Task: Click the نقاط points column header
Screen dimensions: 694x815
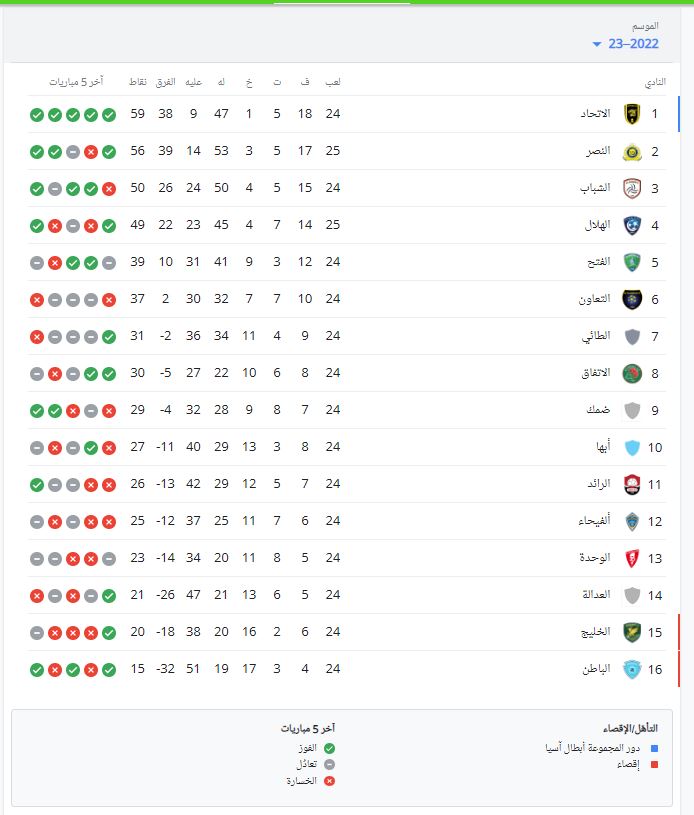Action: point(138,81)
